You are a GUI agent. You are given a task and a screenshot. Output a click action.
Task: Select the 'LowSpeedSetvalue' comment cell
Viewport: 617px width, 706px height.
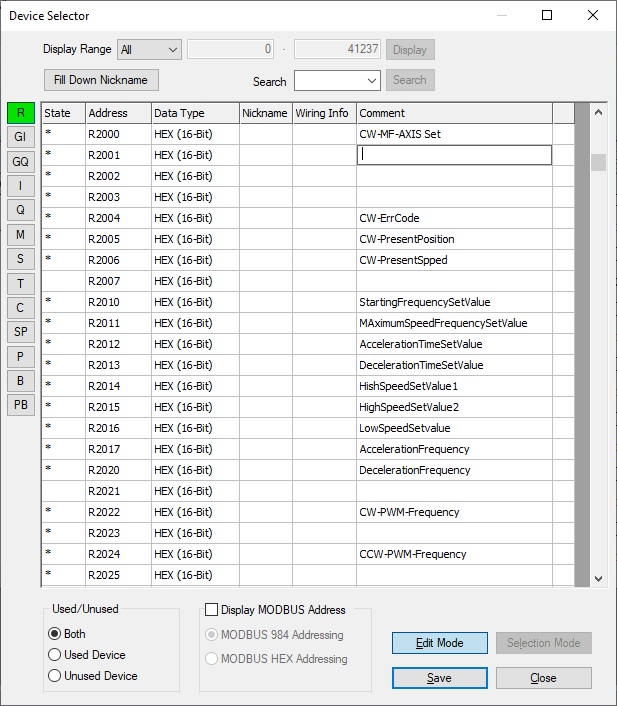454,428
